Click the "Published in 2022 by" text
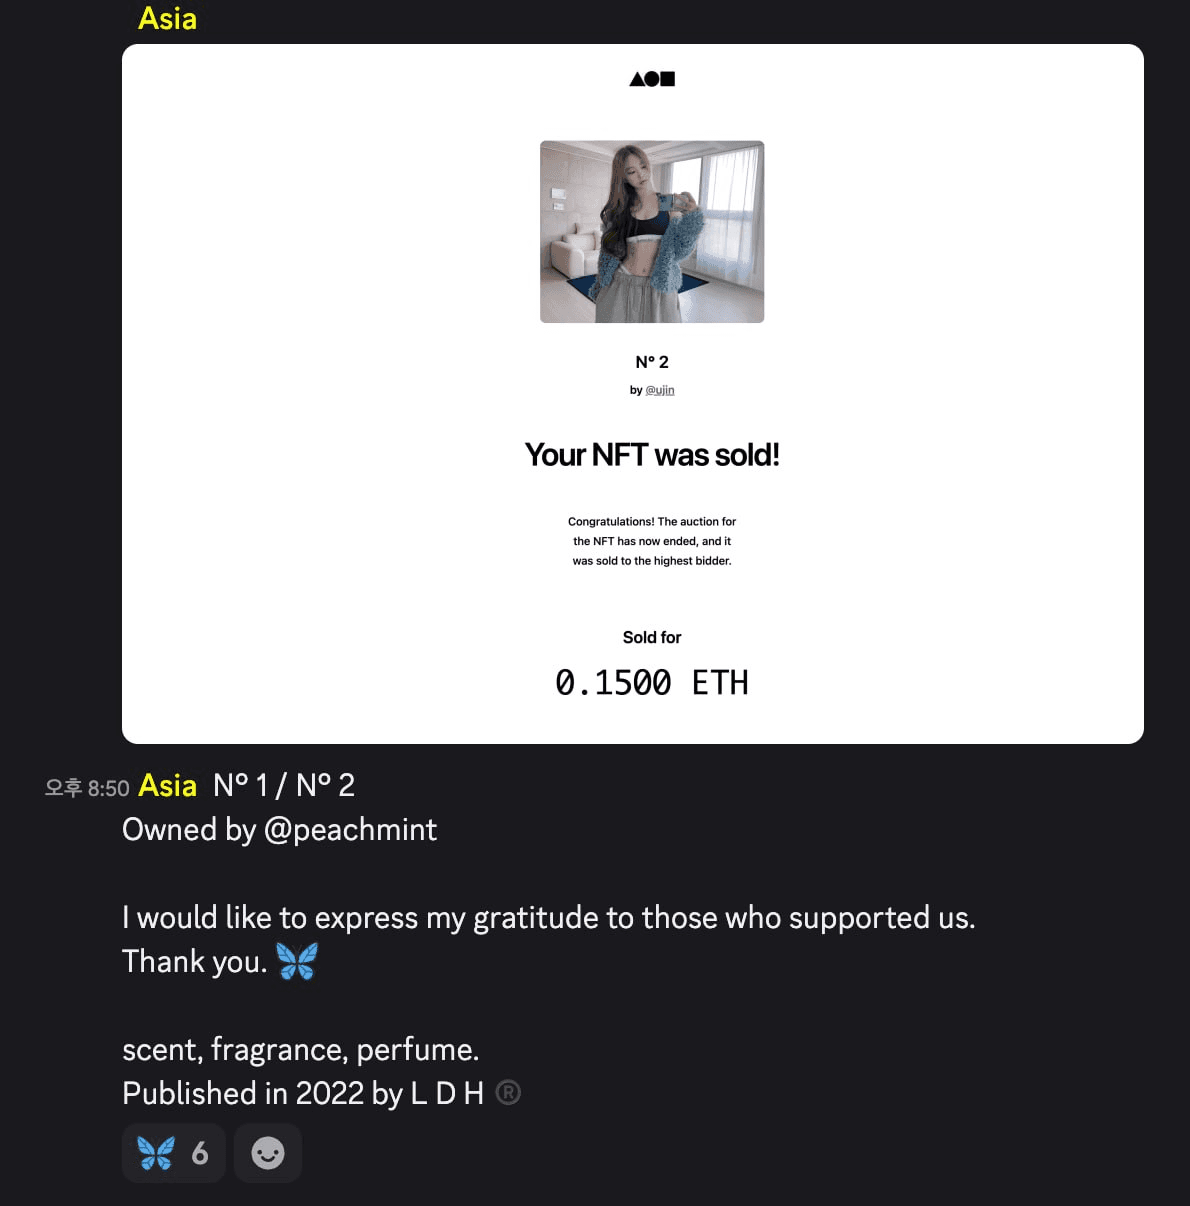 pyautogui.click(x=262, y=1093)
